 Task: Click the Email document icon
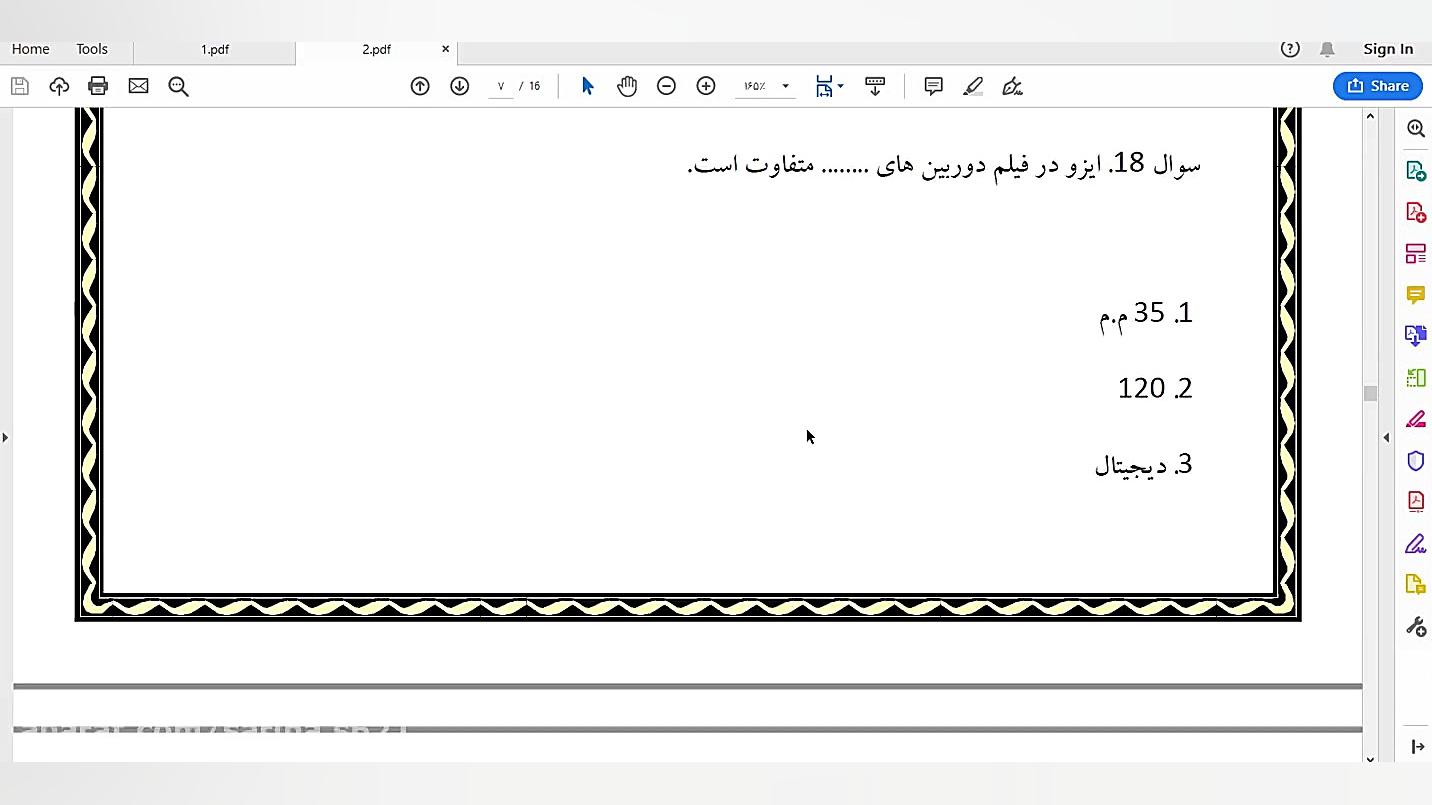(138, 86)
